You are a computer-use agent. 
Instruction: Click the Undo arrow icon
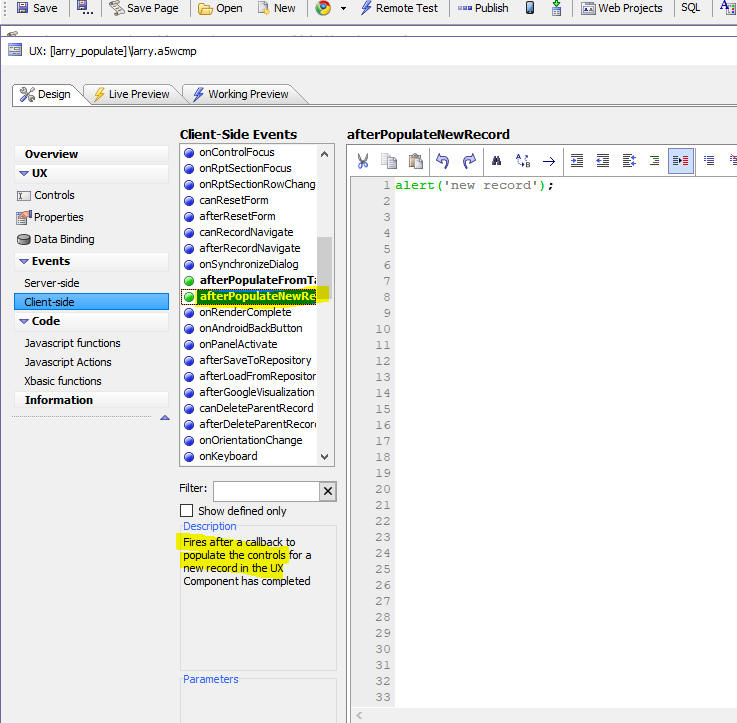443,161
